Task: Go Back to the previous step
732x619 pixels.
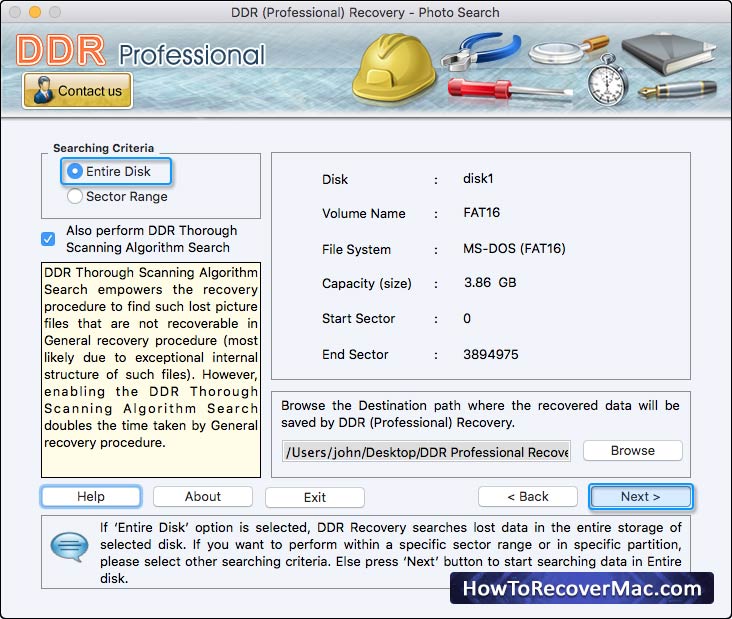Action: [x=528, y=497]
